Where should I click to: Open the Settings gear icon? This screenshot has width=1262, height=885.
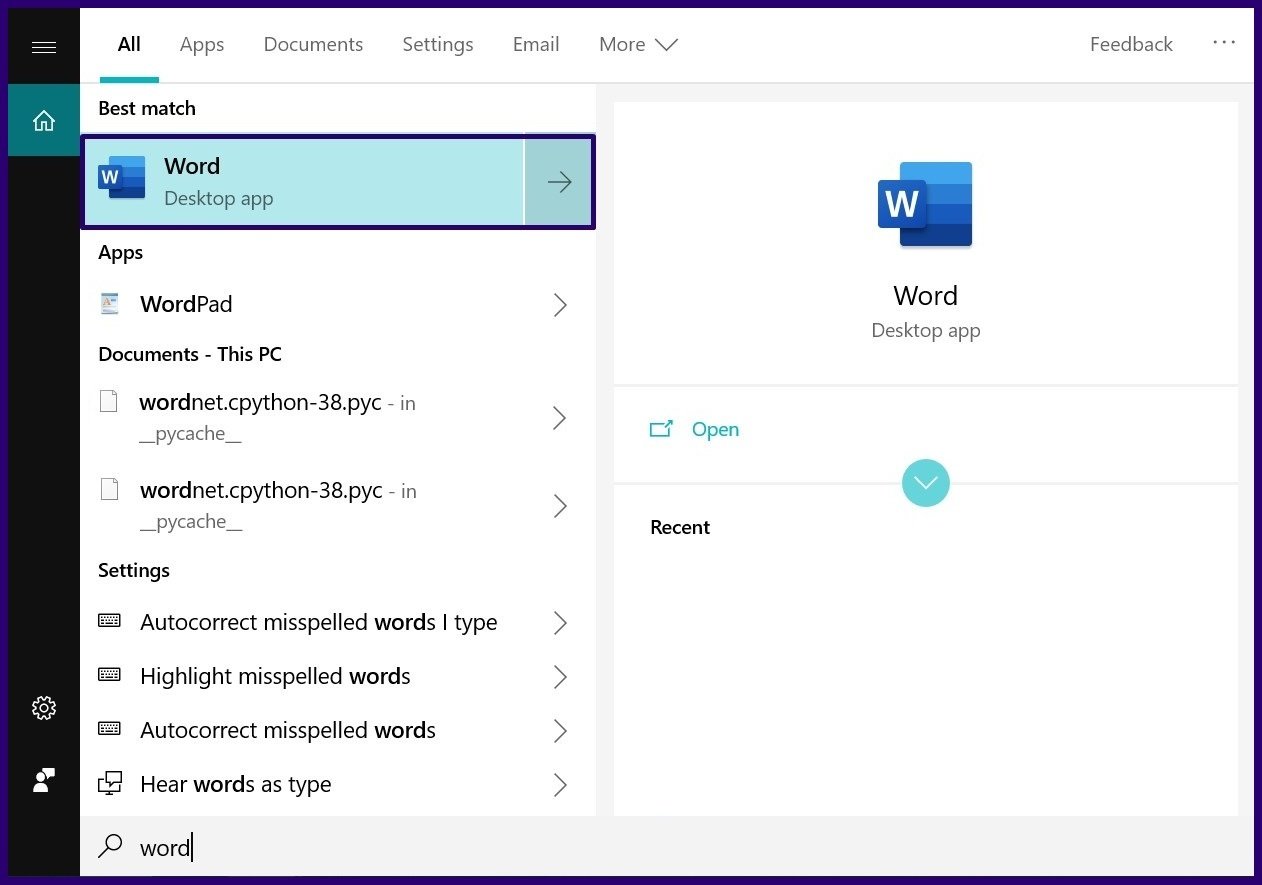click(44, 708)
